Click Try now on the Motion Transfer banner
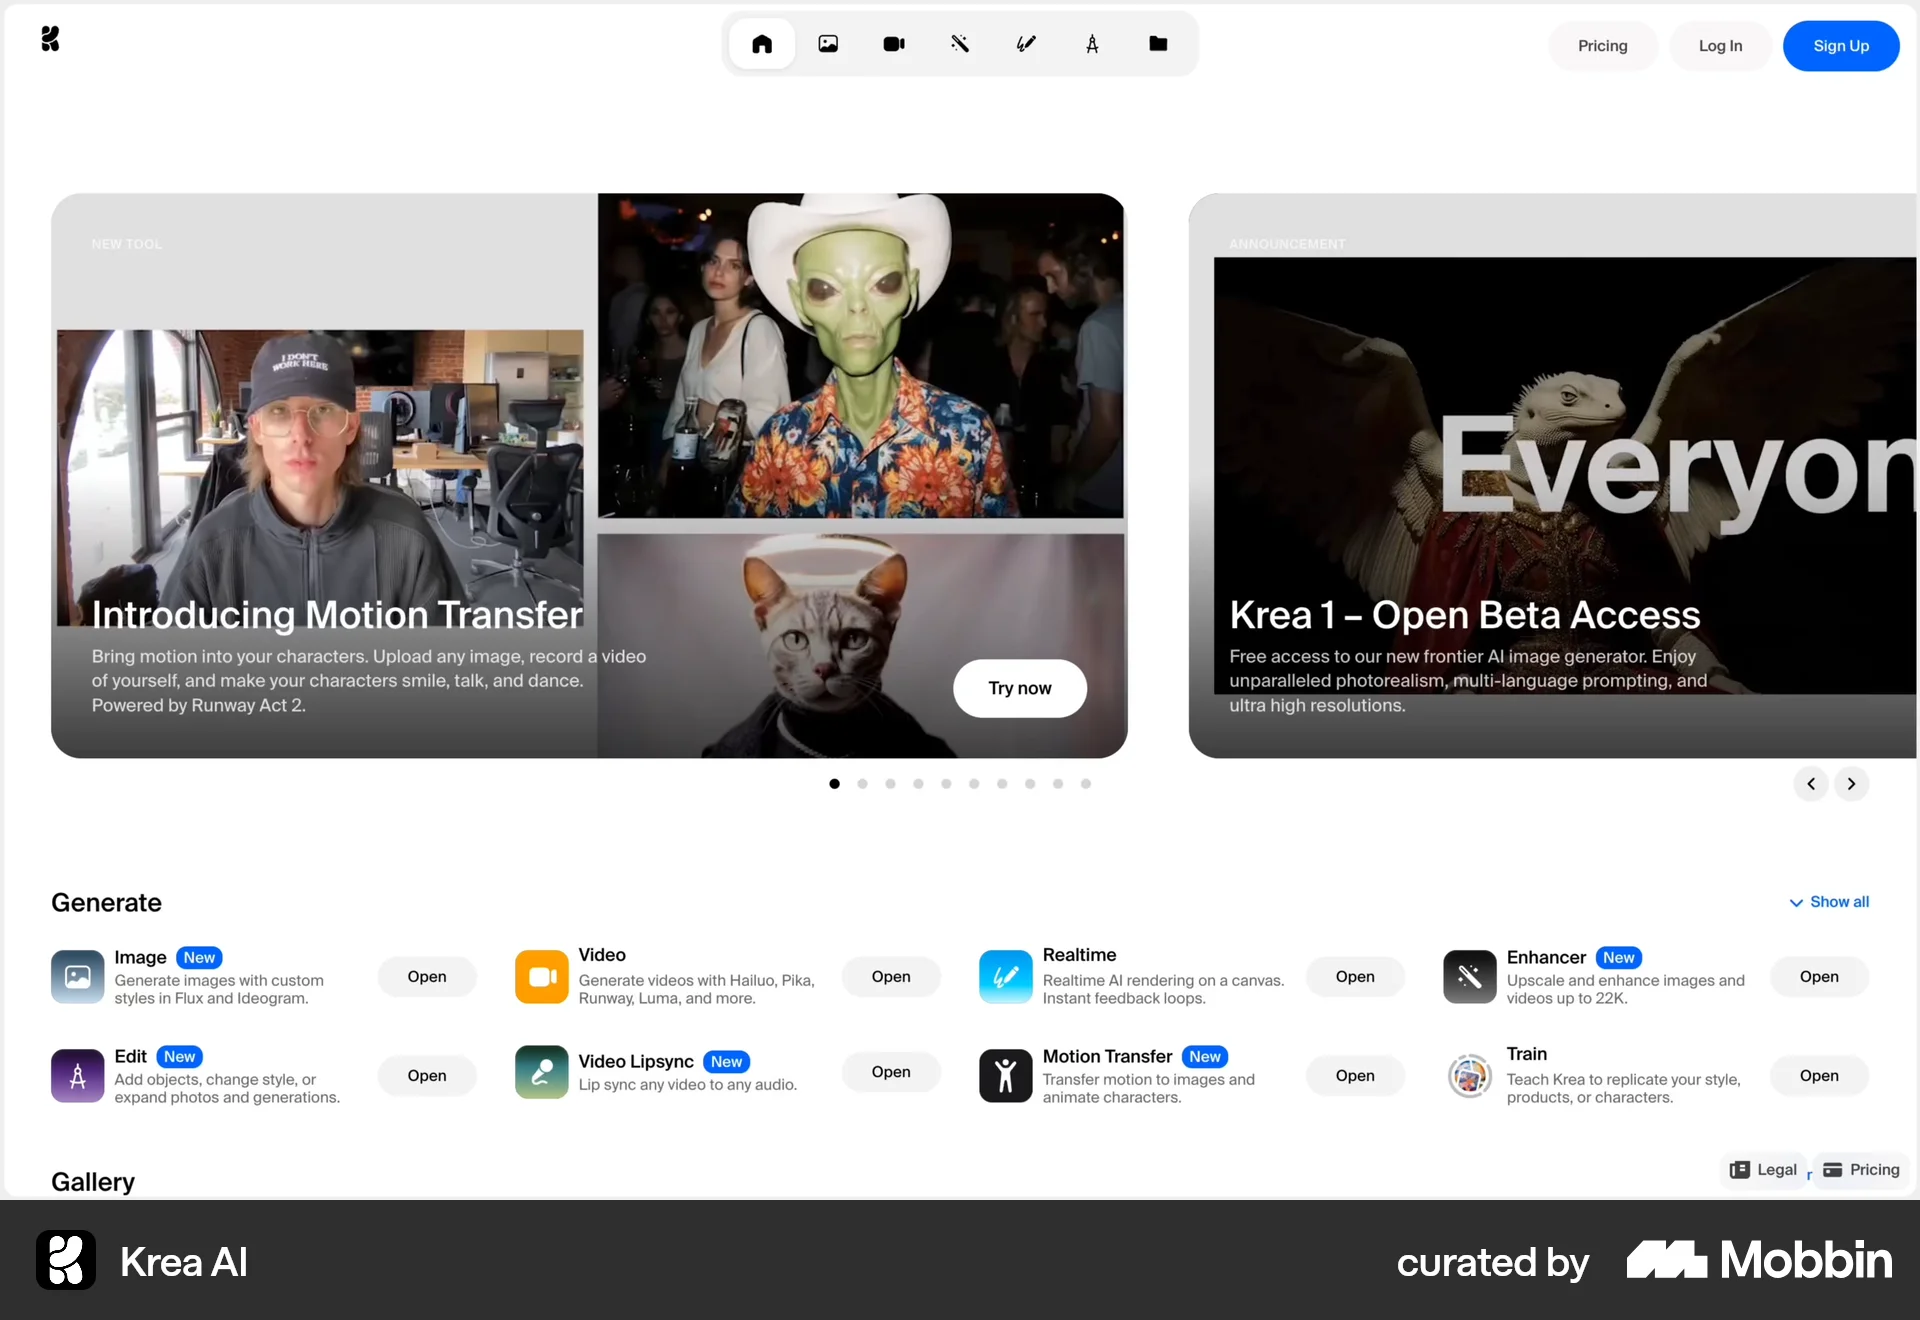The width and height of the screenshot is (1920, 1320). click(1019, 688)
